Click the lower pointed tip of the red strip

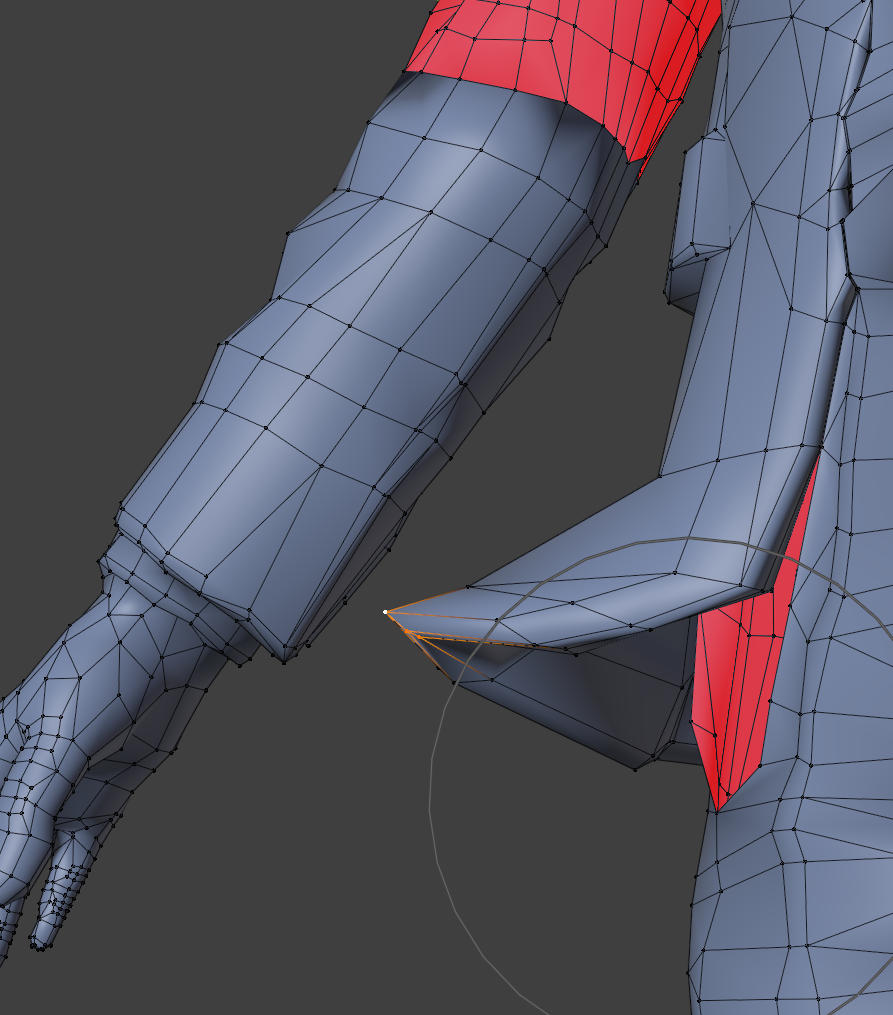pyautogui.click(x=718, y=805)
